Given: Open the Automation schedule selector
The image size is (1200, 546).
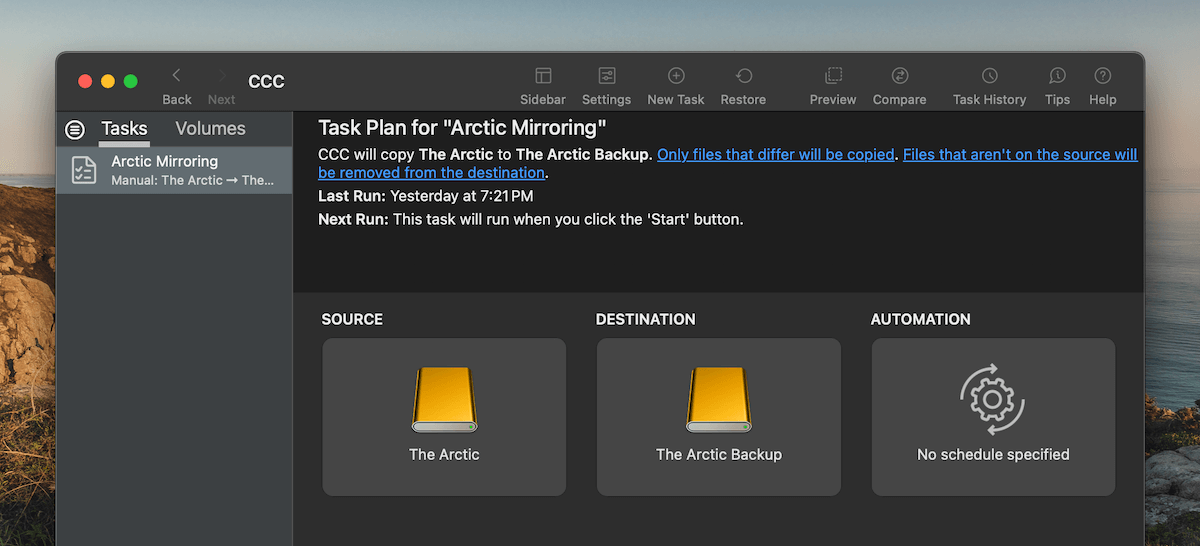Looking at the screenshot, I should [993, 417].
